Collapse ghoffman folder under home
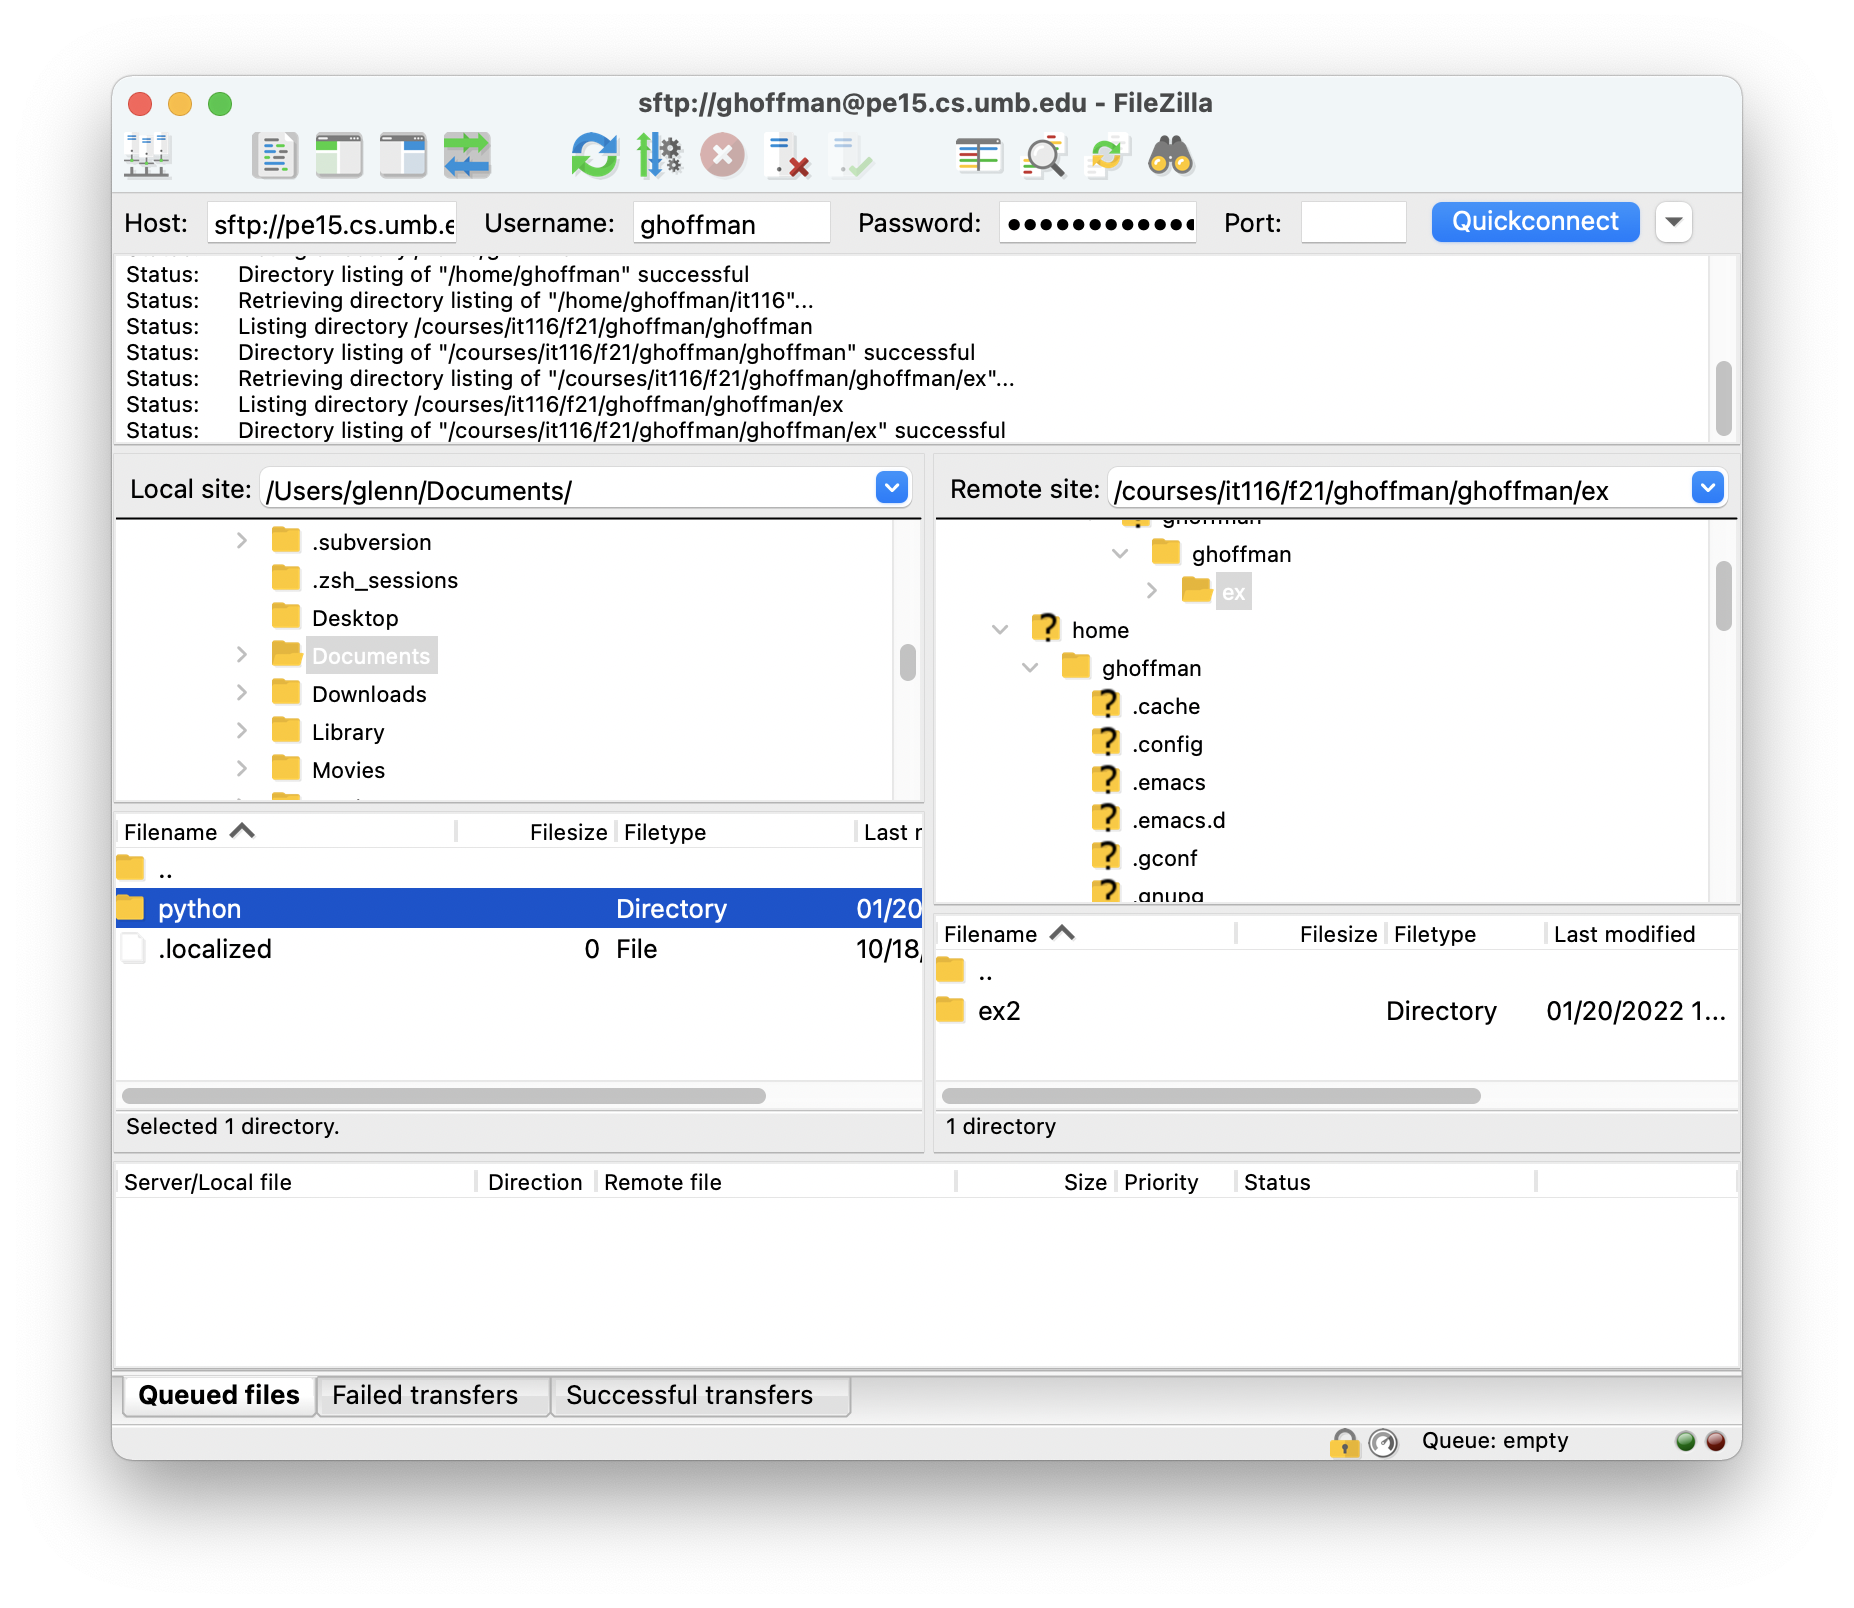The width and height of the screenshot is (1854, 1608). [x=1030, y=667]
